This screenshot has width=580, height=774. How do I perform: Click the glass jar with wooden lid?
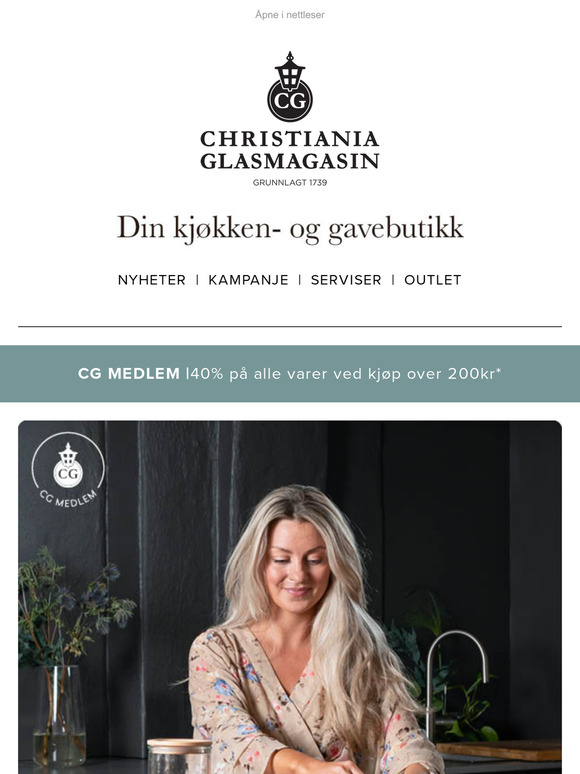point(179,756)
